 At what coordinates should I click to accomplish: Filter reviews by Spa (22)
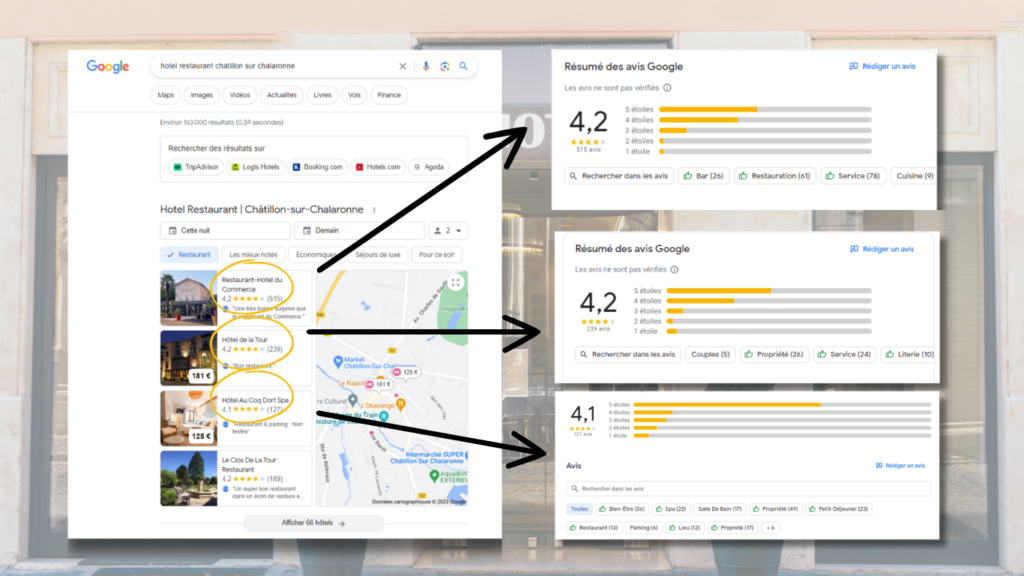[671, 509]
